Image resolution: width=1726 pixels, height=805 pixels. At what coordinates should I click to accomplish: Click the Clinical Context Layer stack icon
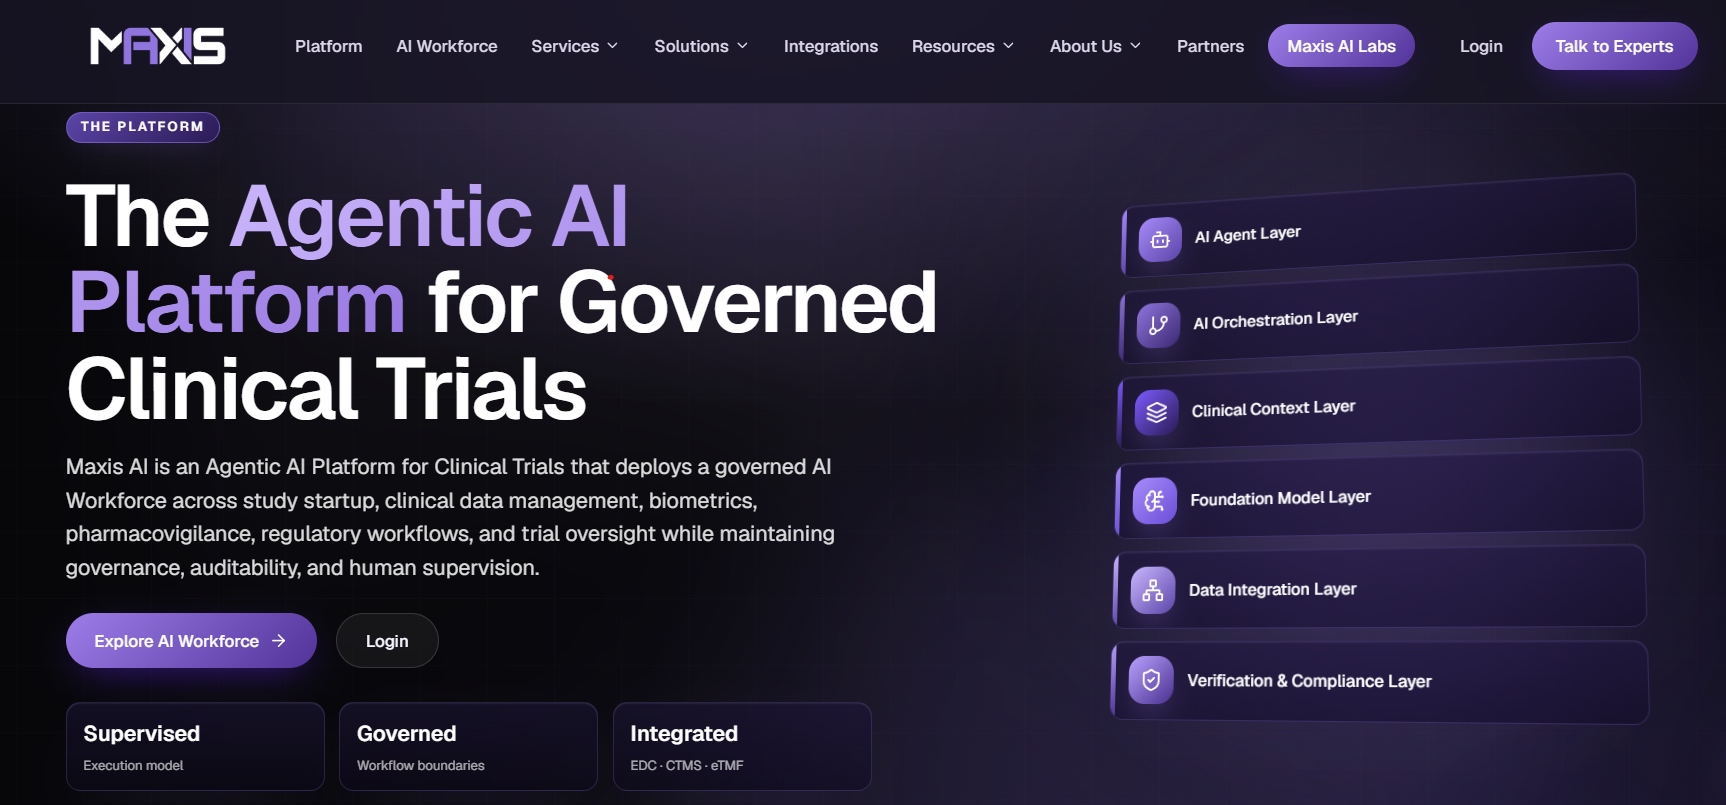click(1157, 412)
